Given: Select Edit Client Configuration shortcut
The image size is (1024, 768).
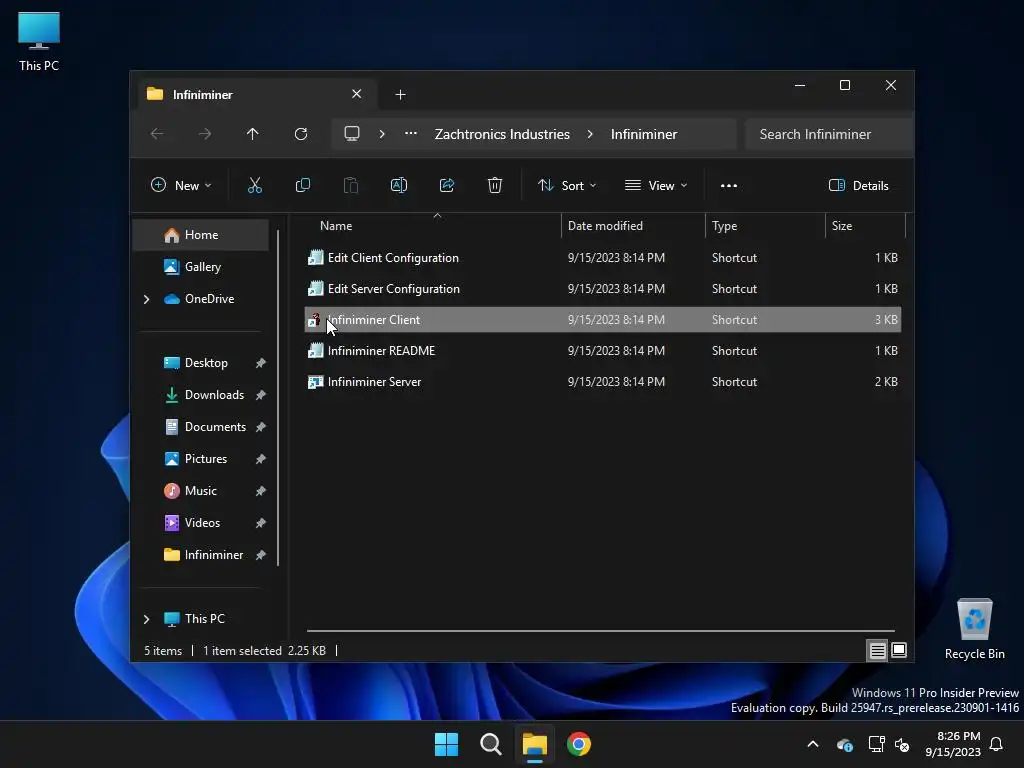Looking at the screenshot, I should pos(603,258).
